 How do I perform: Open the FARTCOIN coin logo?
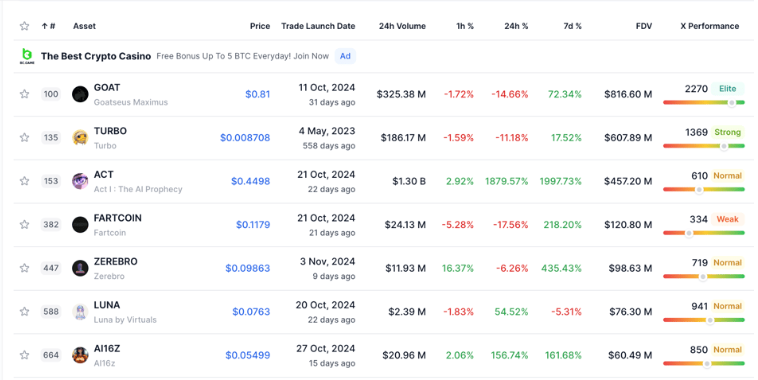point(80,224)
